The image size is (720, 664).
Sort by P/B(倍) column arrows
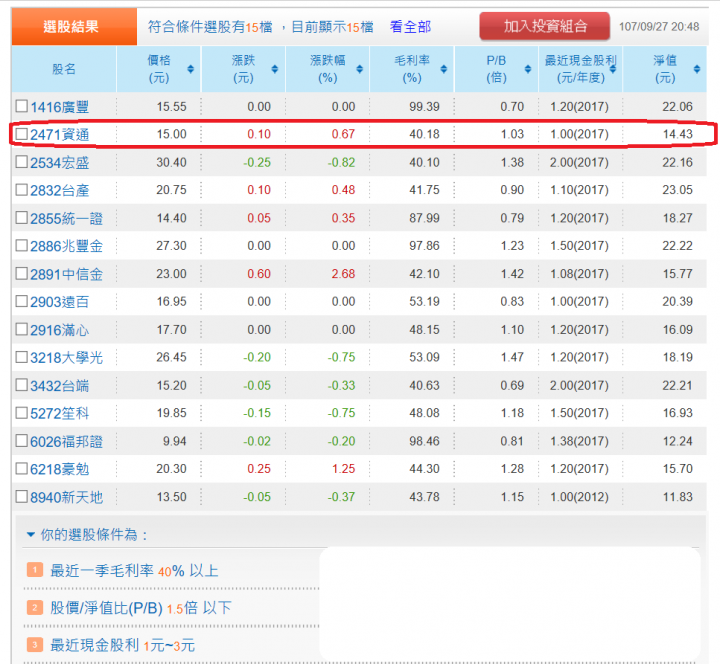pyautogui.click(x=528, y=69)
